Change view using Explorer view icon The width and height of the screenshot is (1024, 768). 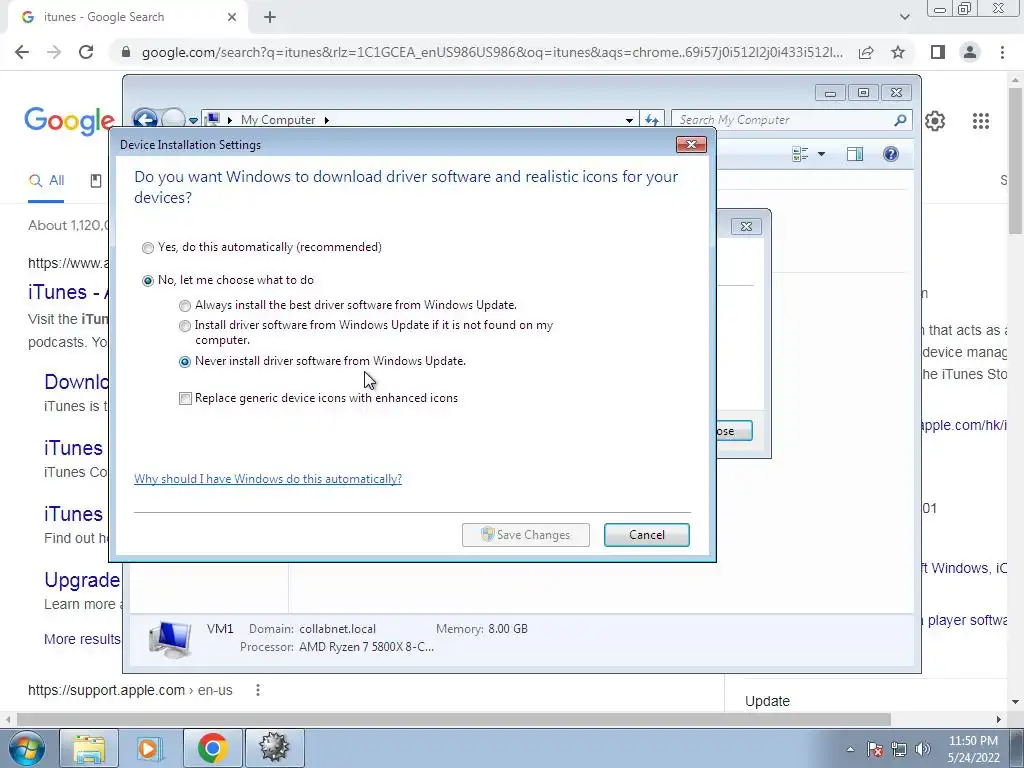click(800, 154)
